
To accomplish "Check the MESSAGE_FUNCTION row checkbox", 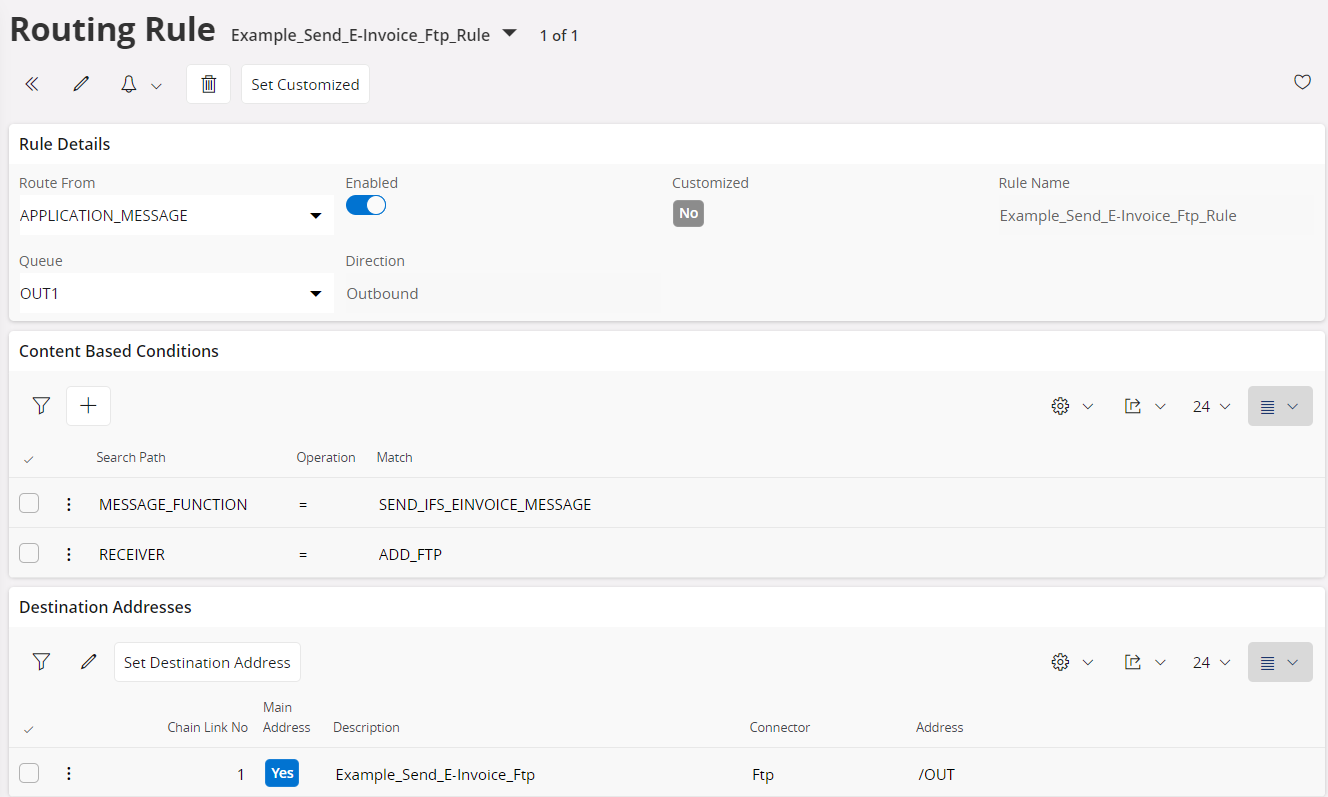I will point(29,503).
